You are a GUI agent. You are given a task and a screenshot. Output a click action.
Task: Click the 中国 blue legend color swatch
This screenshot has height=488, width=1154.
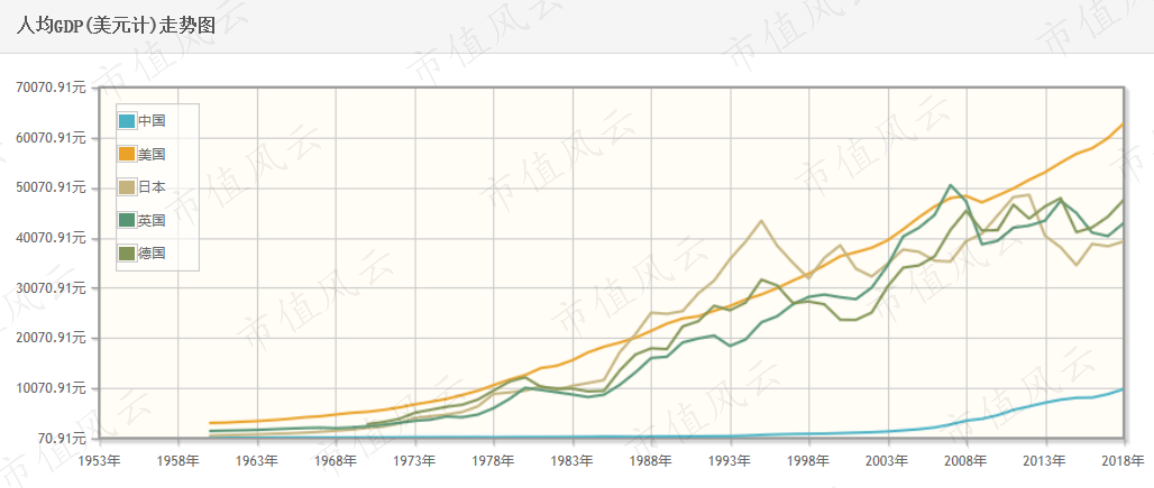[127, 121]
